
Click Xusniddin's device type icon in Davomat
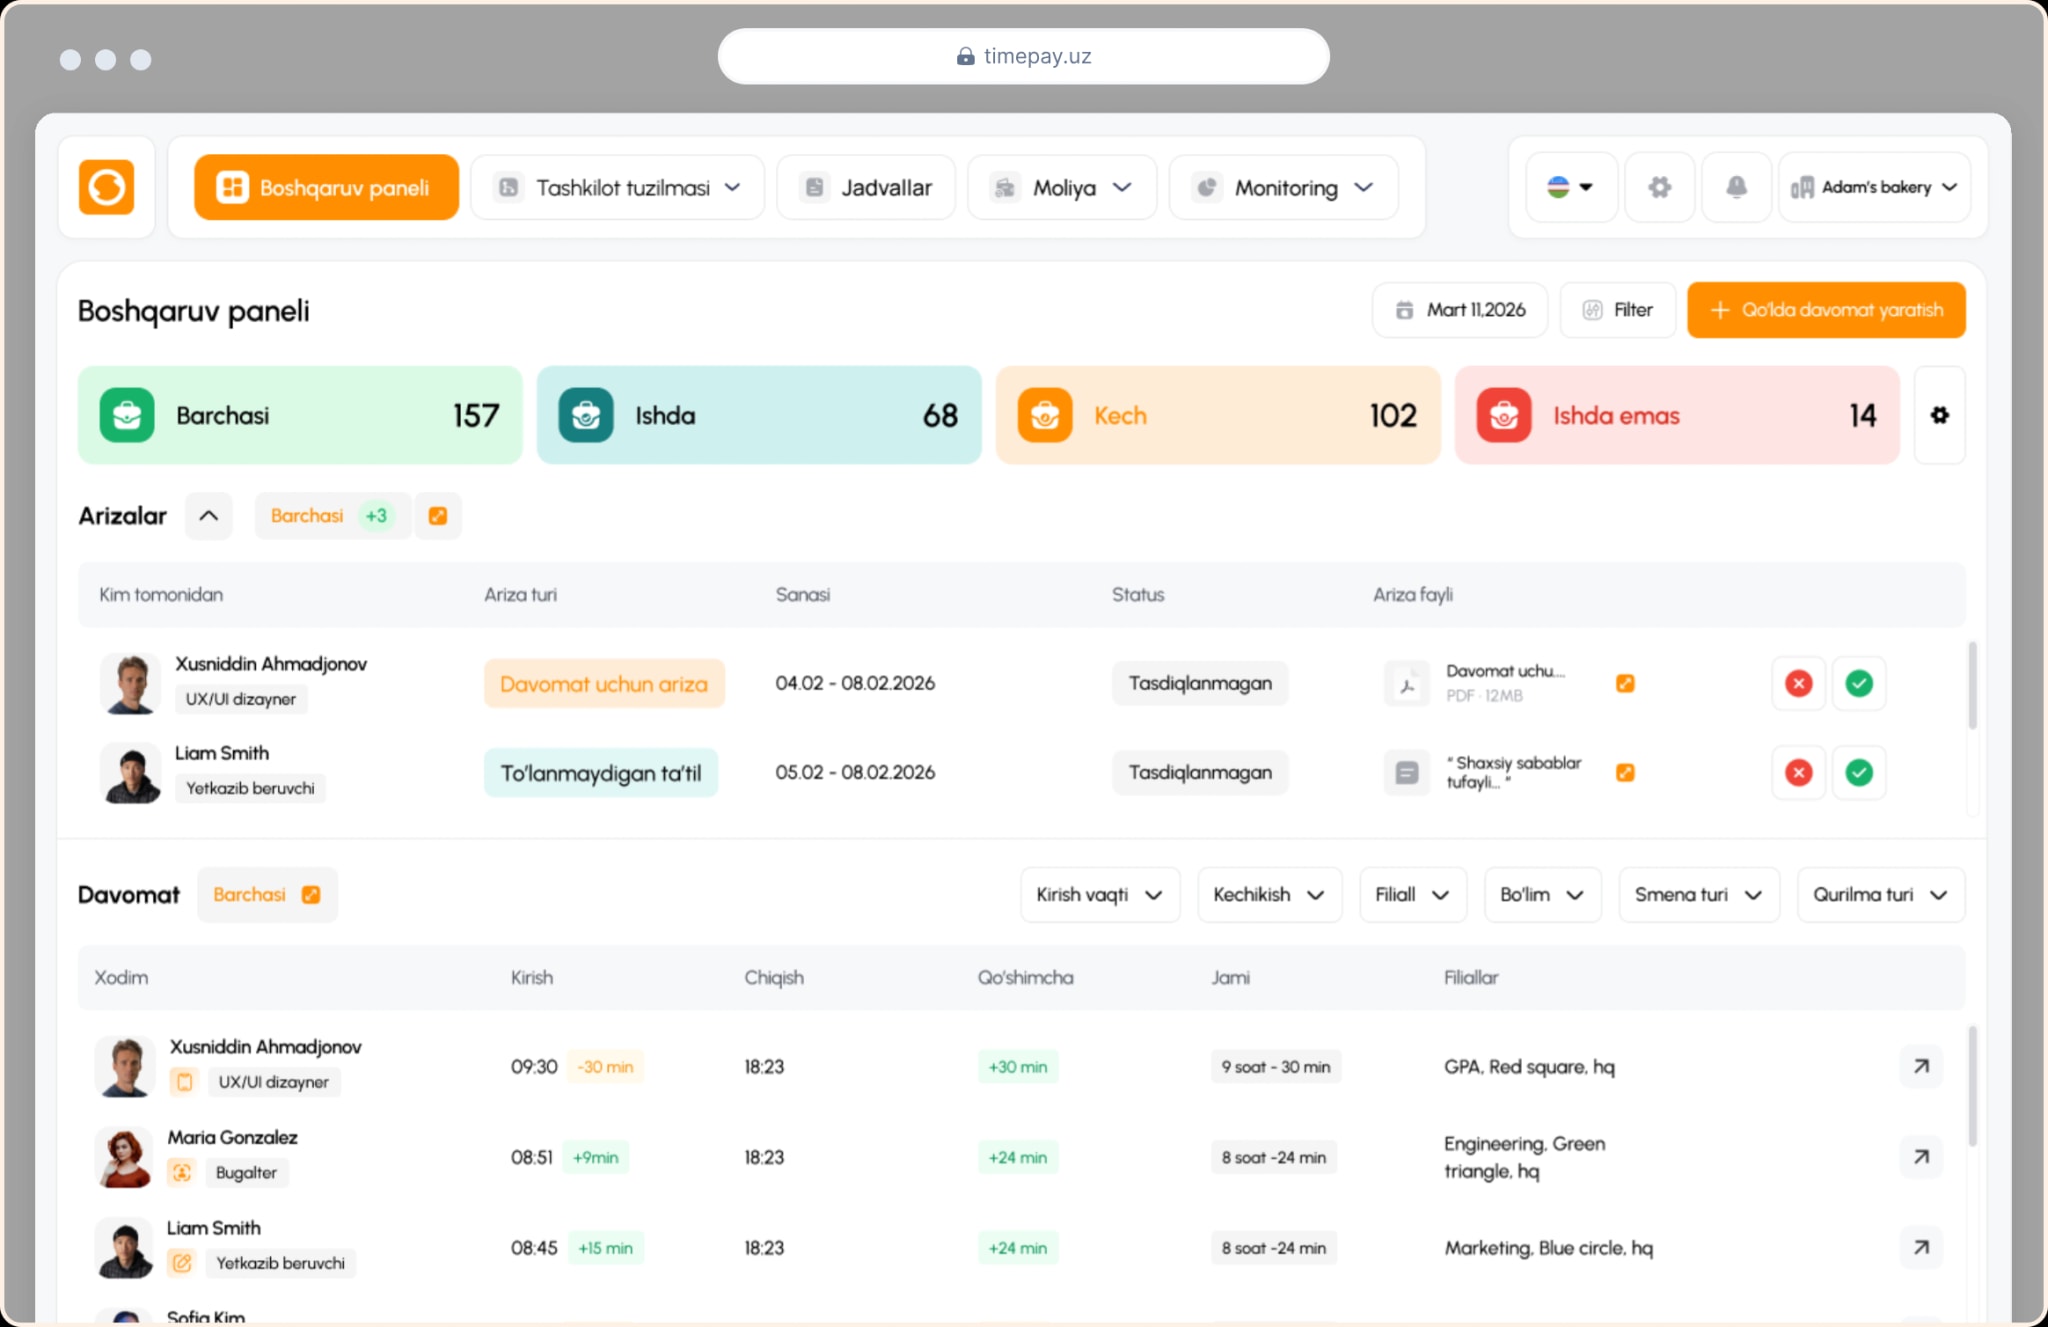(x=184, y=1082)
